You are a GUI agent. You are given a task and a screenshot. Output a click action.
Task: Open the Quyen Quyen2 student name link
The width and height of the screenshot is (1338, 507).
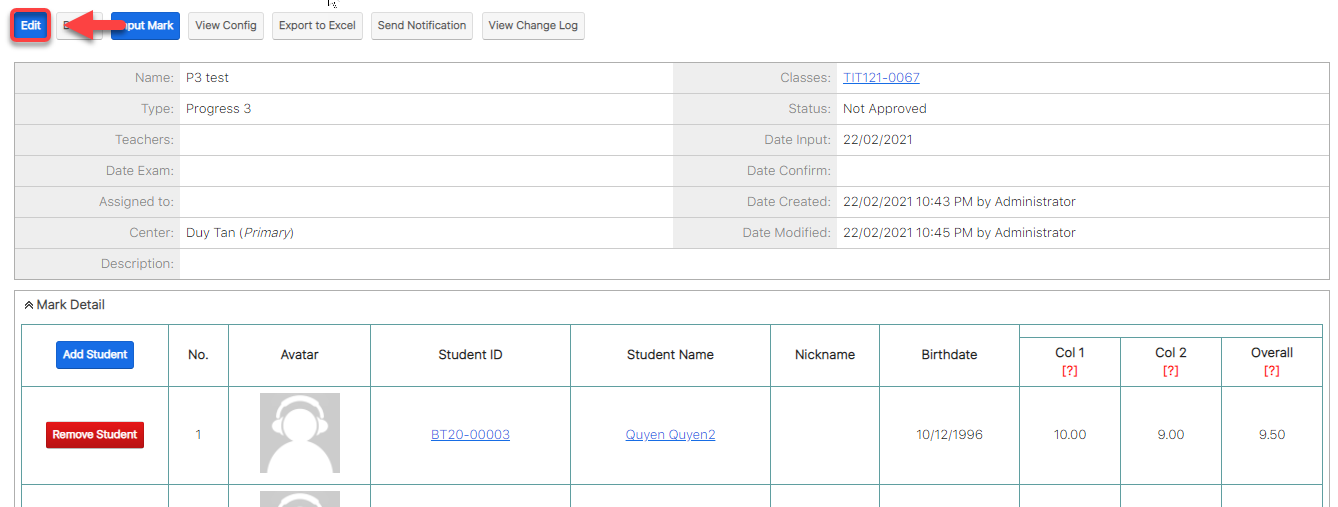tap(670, 435)
